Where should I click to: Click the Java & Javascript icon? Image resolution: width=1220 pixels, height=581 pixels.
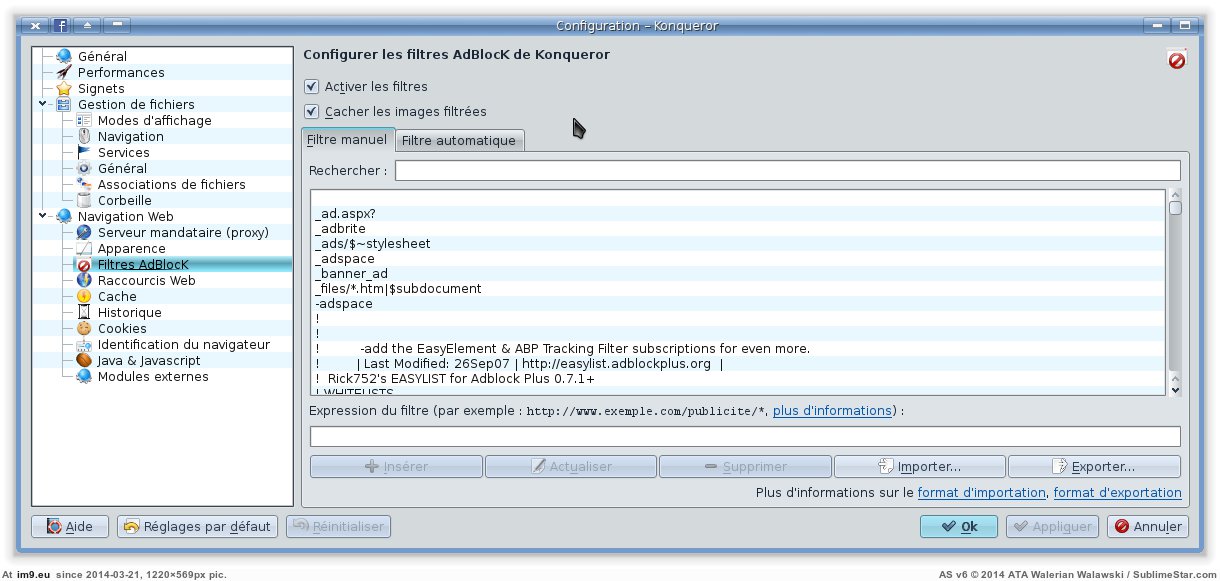tap(84, 361)
